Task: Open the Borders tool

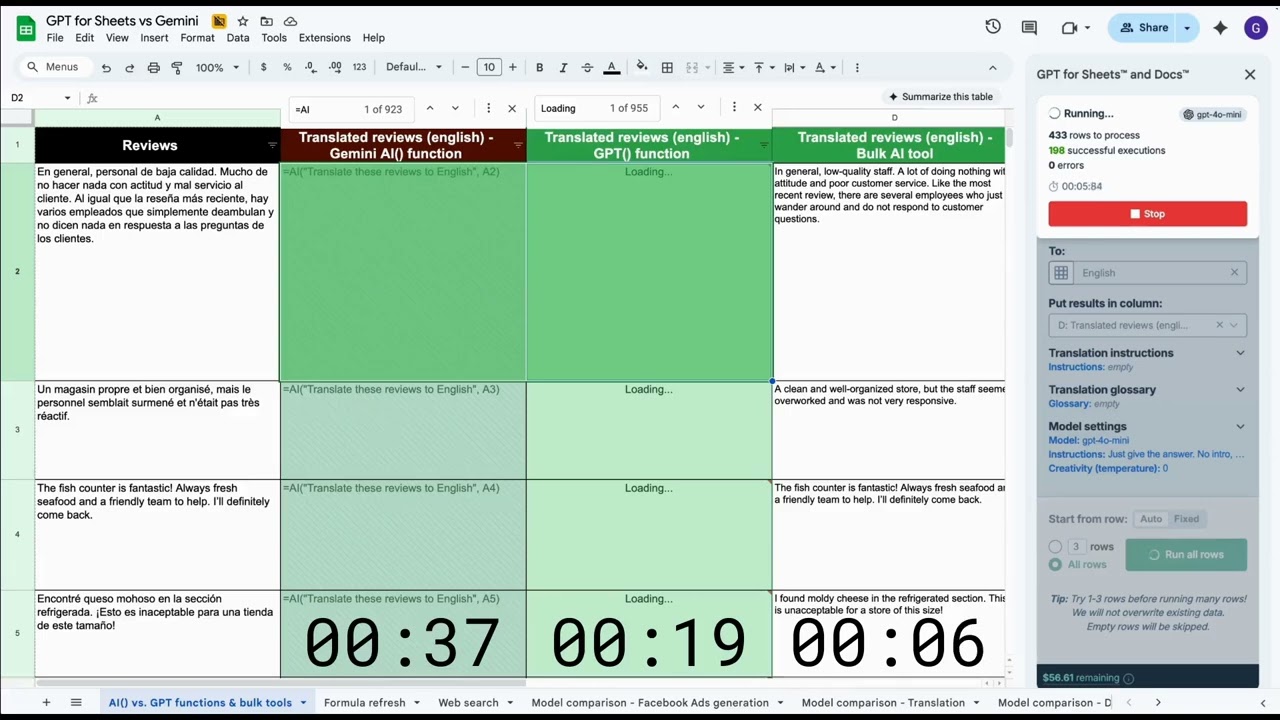Action: (667, 68)
